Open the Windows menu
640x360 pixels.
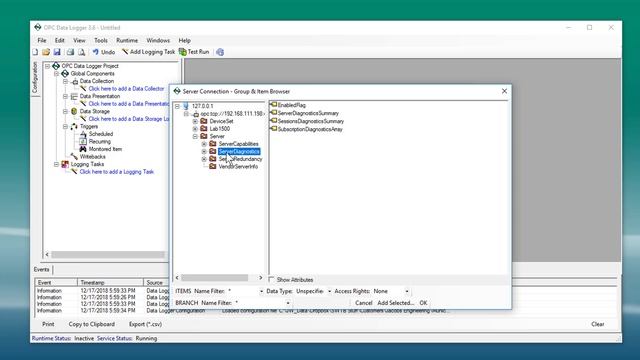(158, 40)
